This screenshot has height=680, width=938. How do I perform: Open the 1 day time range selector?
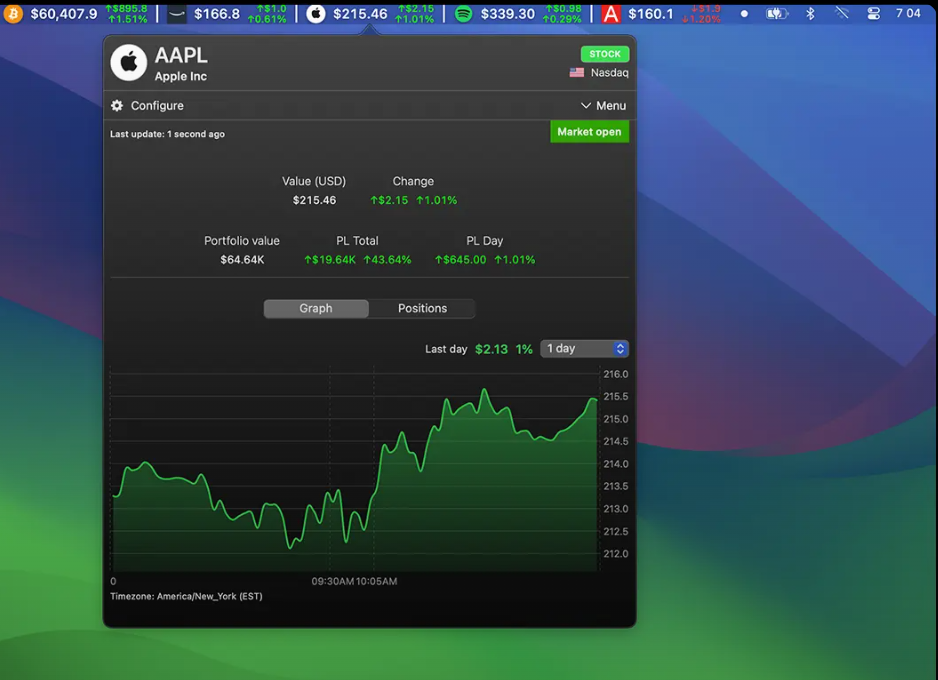pyautogui.click(x=584, y=349)
